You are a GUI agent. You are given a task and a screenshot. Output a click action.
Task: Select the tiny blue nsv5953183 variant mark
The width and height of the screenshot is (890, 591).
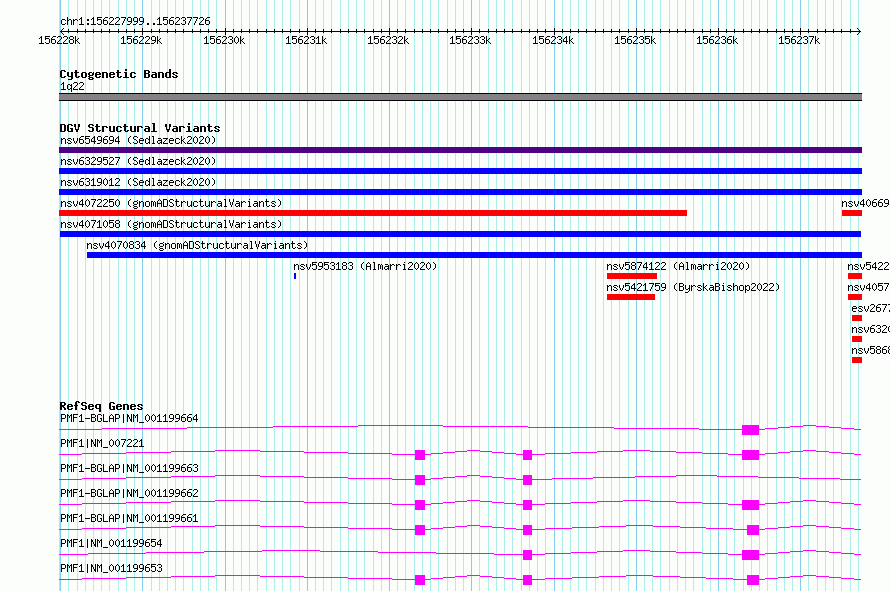coord(295,276)
